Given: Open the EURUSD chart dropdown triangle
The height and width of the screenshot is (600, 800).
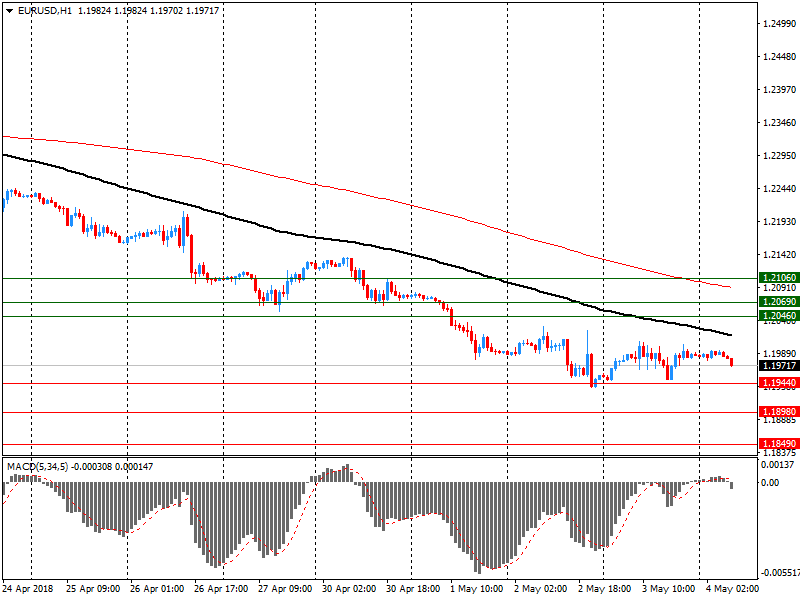Looking at the screenshot, I should (10, 11).
